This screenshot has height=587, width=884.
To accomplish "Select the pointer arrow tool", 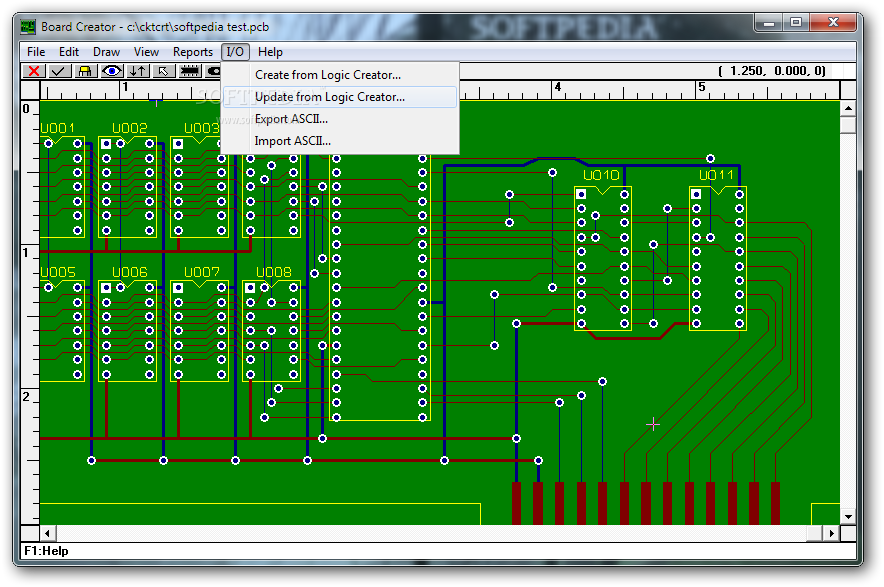I will [163, 71].
